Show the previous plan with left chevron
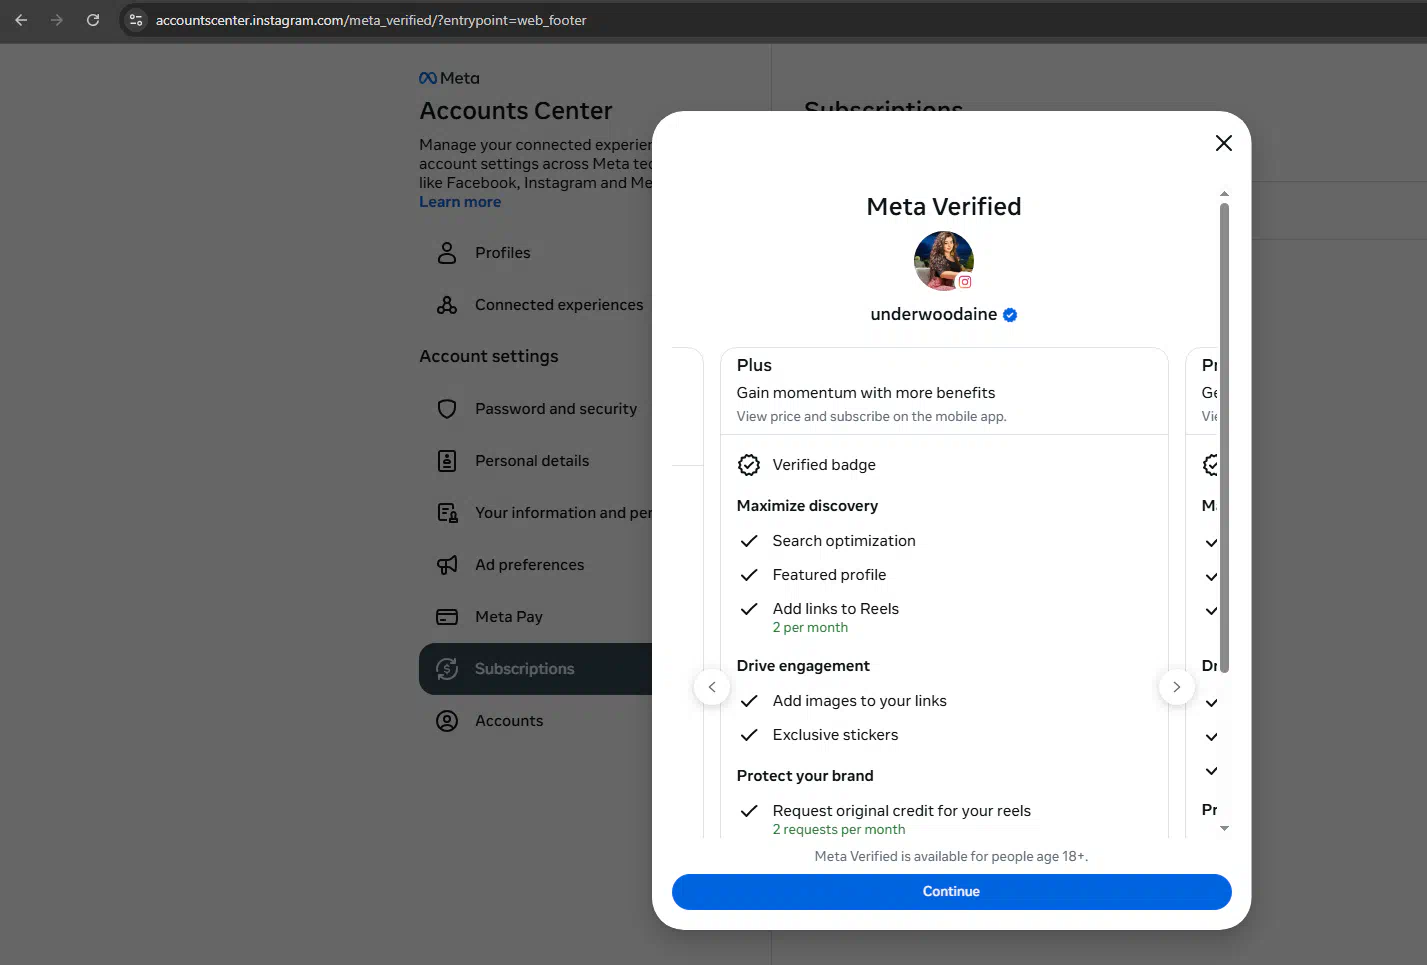 (x=712, y=687)
